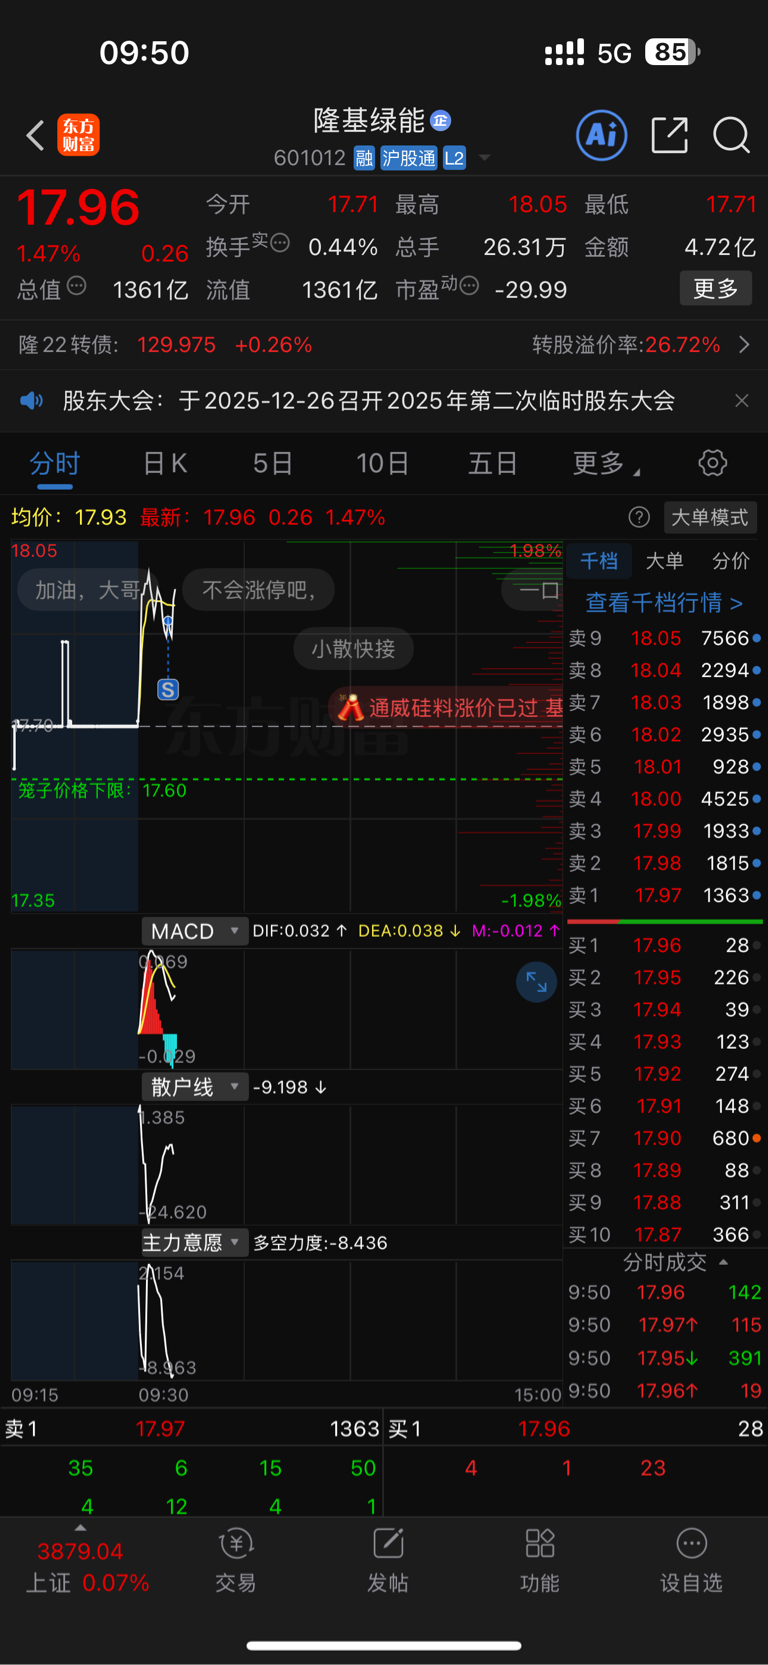Select the 千档 order book tab
Viewport: 768px width, 1665px height.
coord(599,561)
